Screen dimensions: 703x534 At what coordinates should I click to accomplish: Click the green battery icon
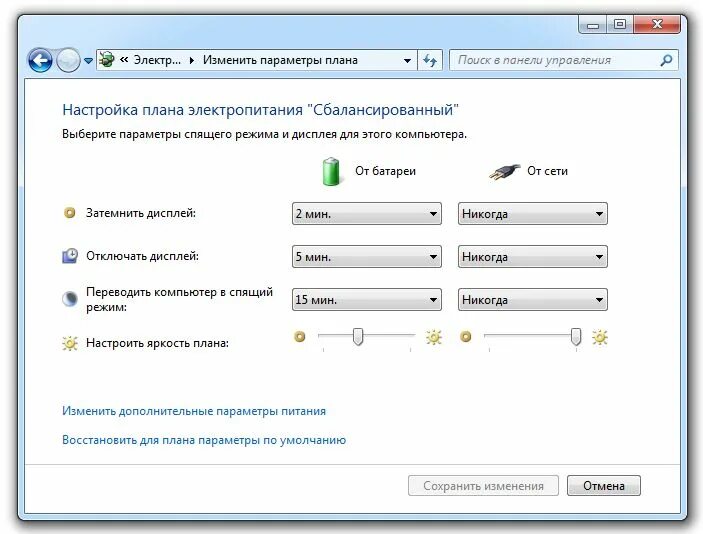tap(332, 171)
